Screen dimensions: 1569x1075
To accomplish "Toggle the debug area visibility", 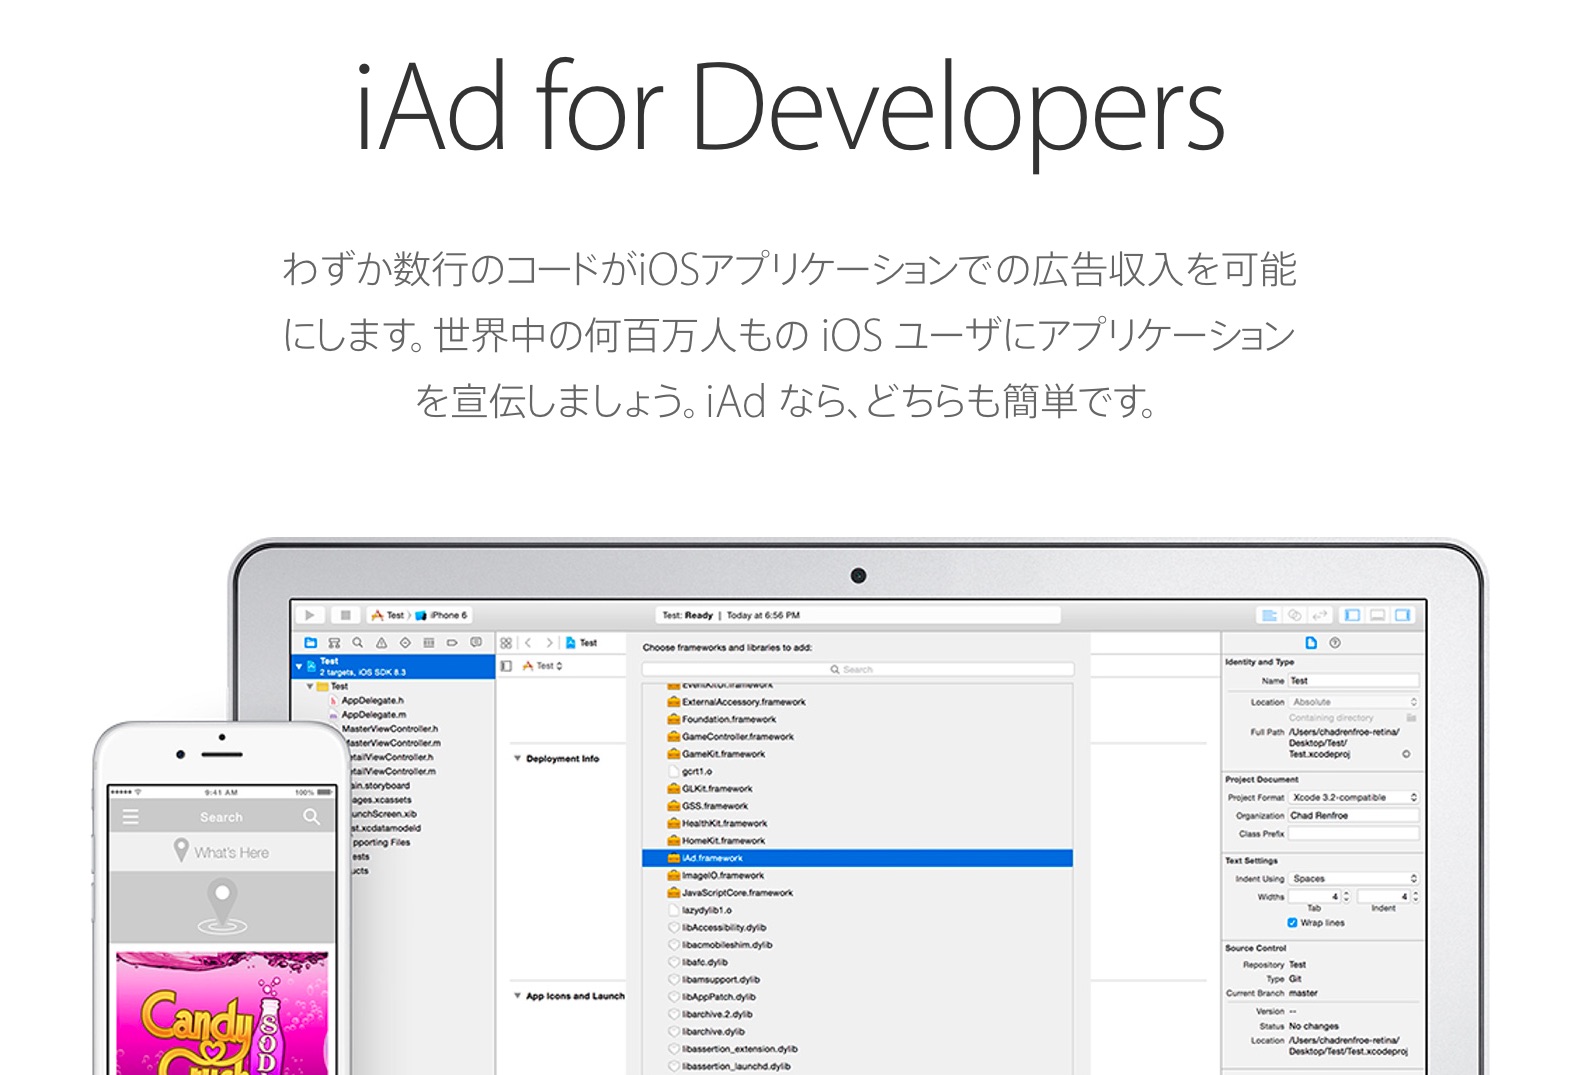I will pos(1377,615).
